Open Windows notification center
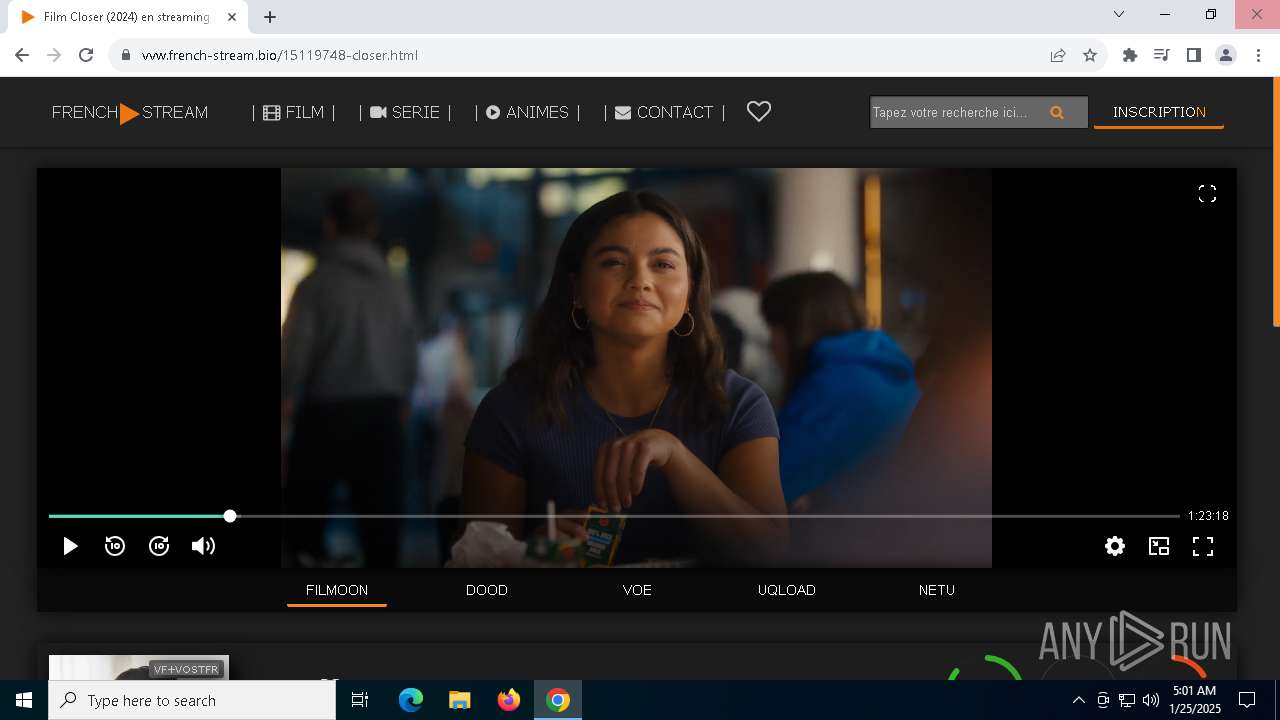This screenshot has height=720, width=1280. (x=1247, y=700)
